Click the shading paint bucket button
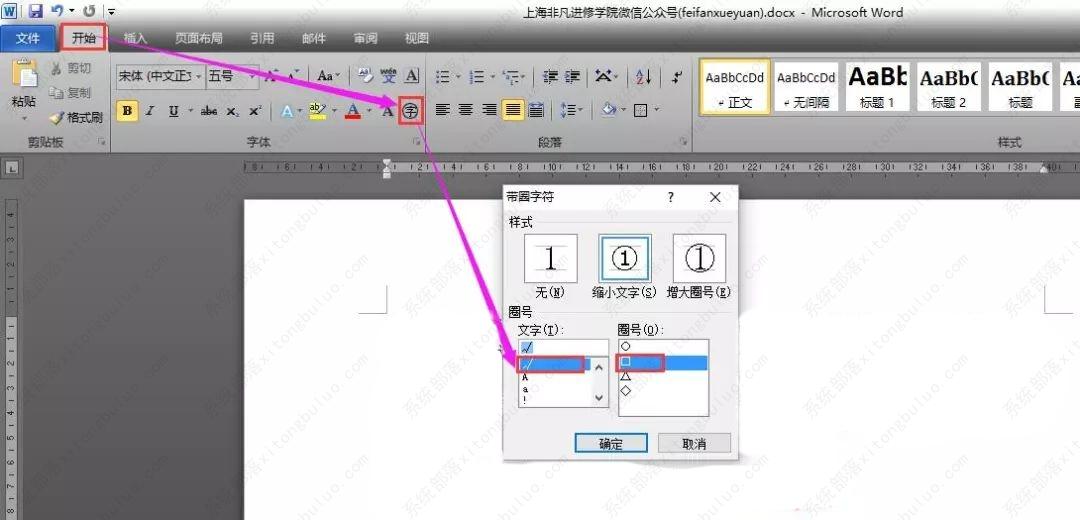The height and width of the screenshot is (520, 1080). point(608,110)
